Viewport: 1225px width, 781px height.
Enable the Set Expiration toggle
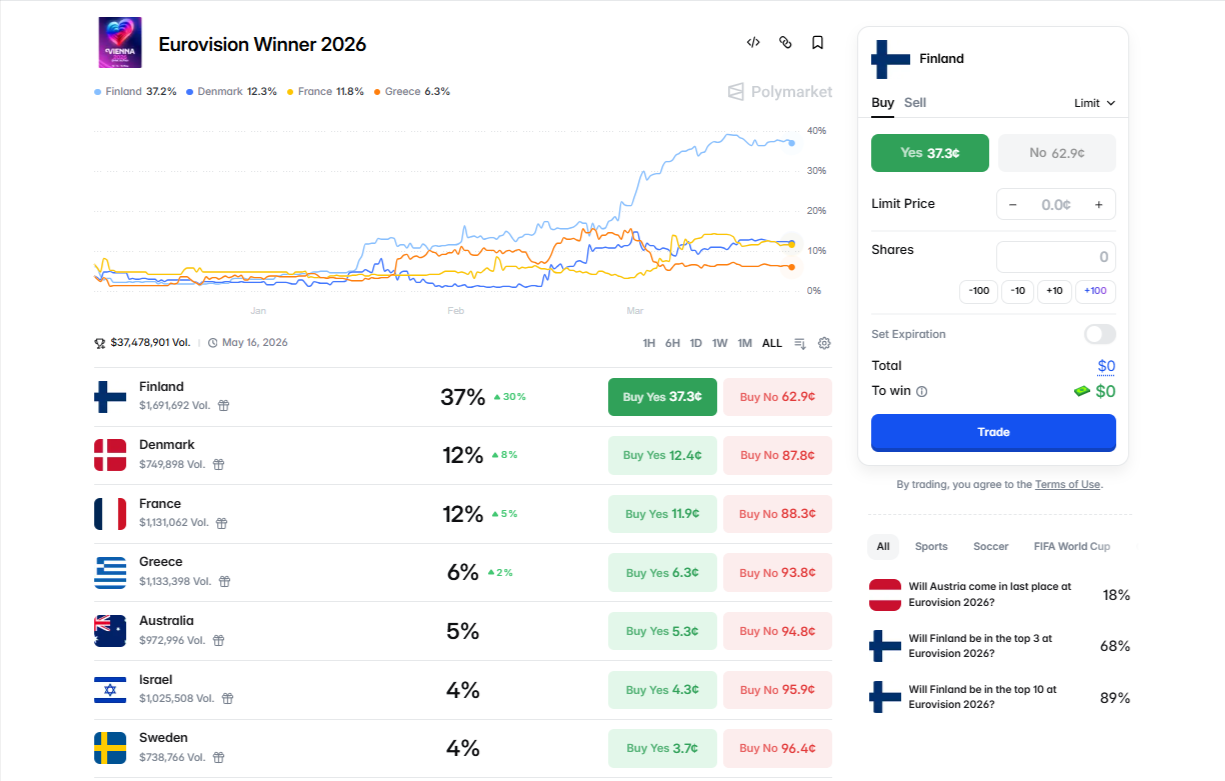(x=1098, y=334)
